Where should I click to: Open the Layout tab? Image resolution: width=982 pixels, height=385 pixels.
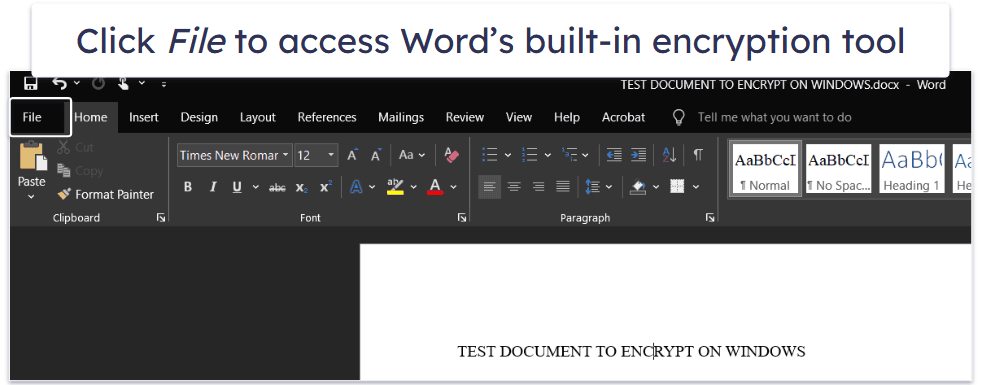pos(257,117)
